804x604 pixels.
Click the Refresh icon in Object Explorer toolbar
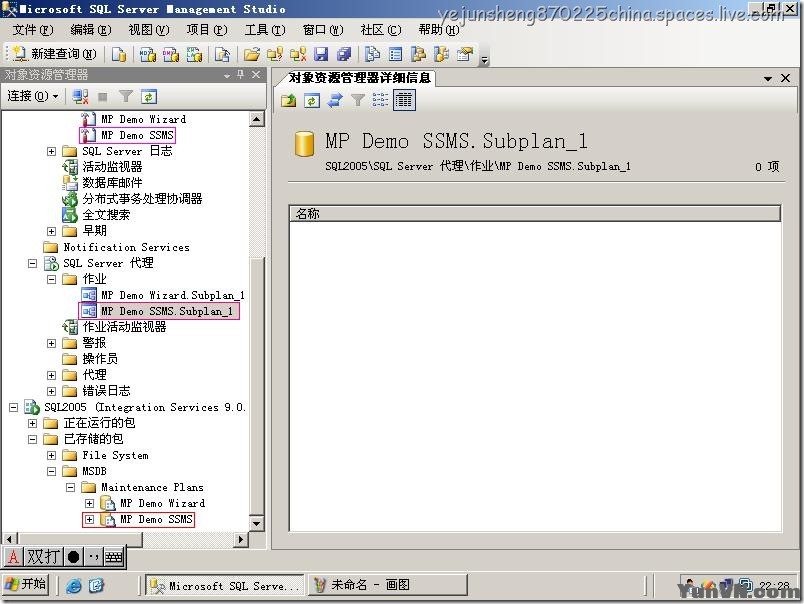(149, 96)
